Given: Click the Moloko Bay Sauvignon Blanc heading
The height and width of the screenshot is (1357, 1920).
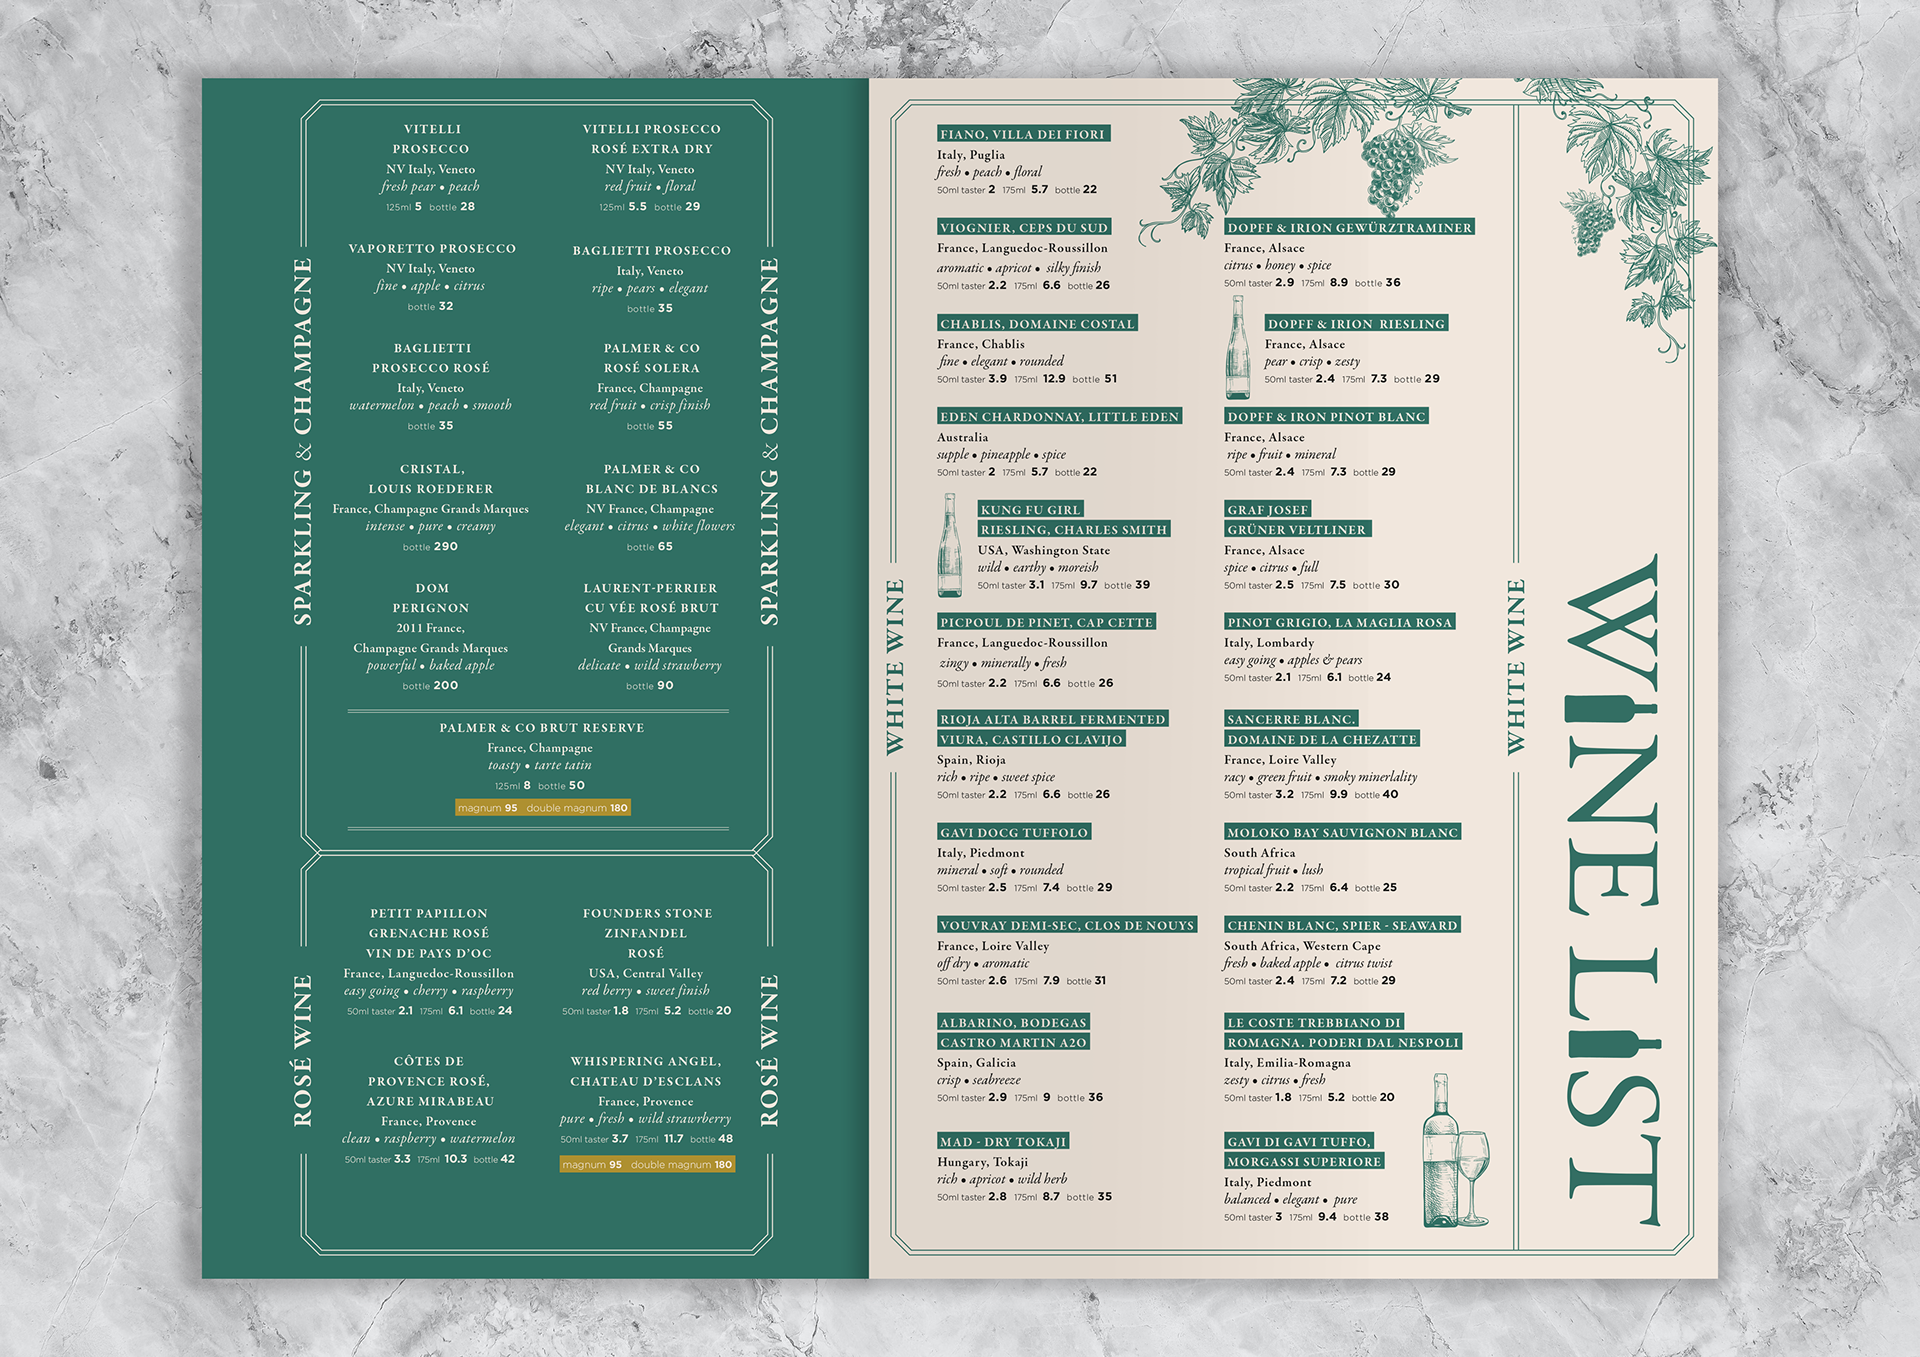Looking at the screenshot, I should (1342, 832).
